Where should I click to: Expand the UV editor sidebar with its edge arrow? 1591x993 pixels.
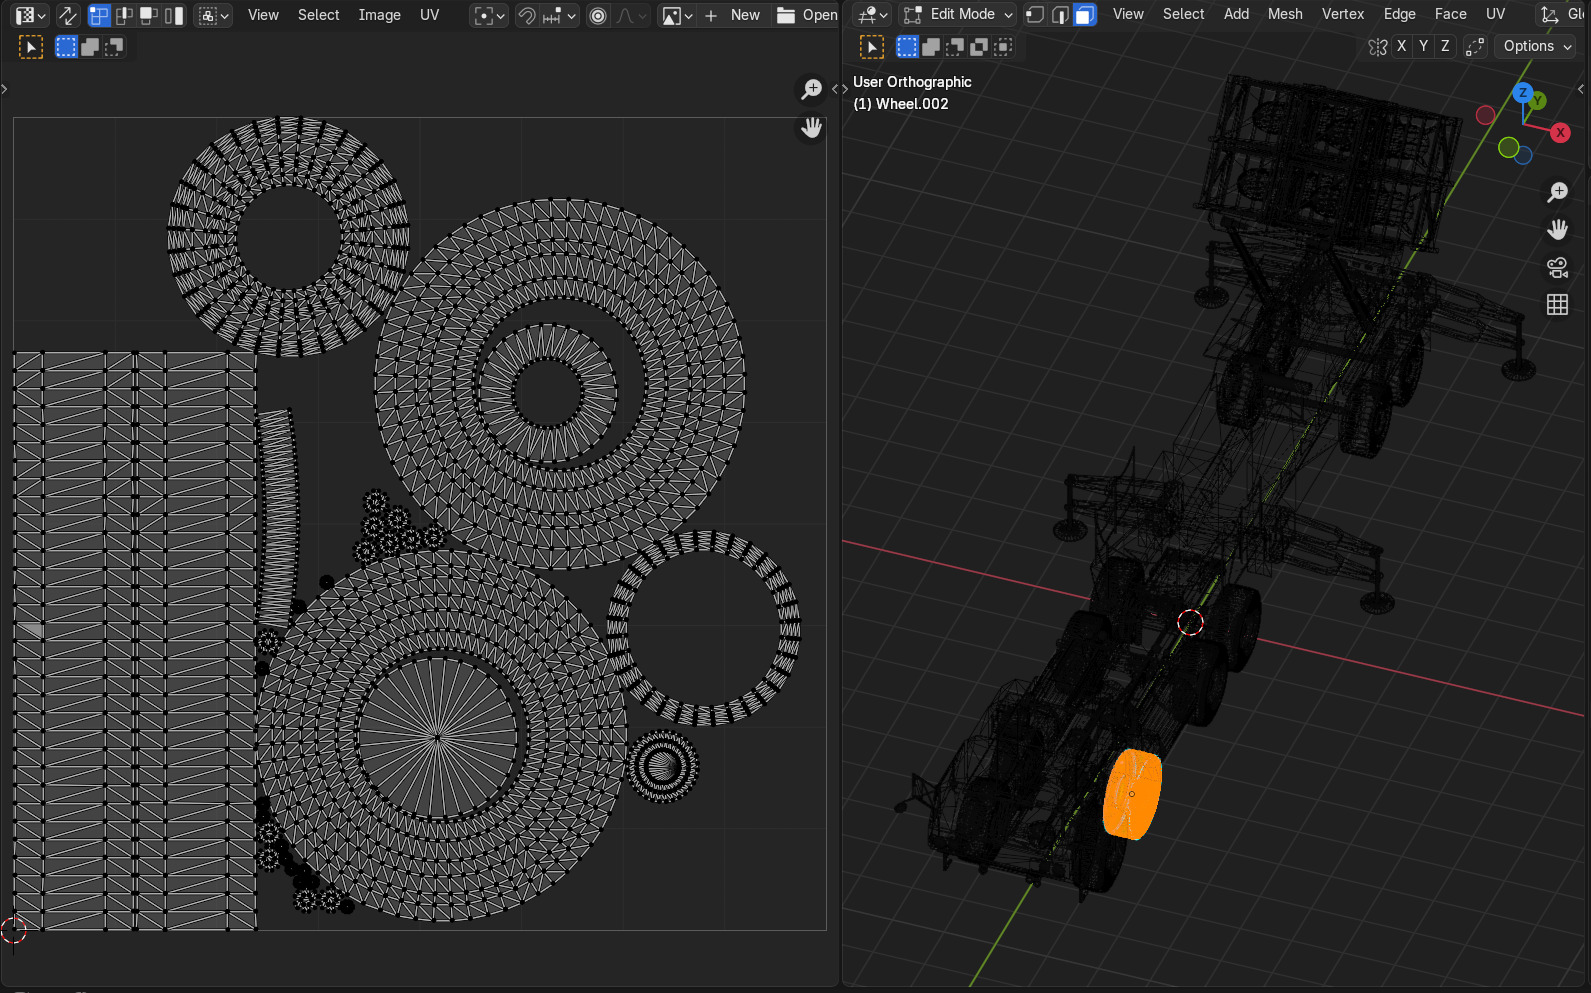coord(835,89)
